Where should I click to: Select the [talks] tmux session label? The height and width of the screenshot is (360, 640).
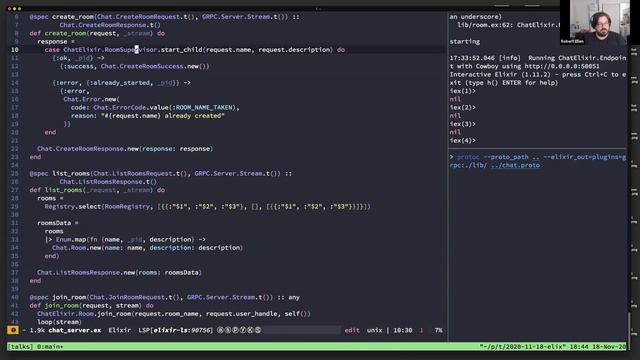[x=20, y=347]
